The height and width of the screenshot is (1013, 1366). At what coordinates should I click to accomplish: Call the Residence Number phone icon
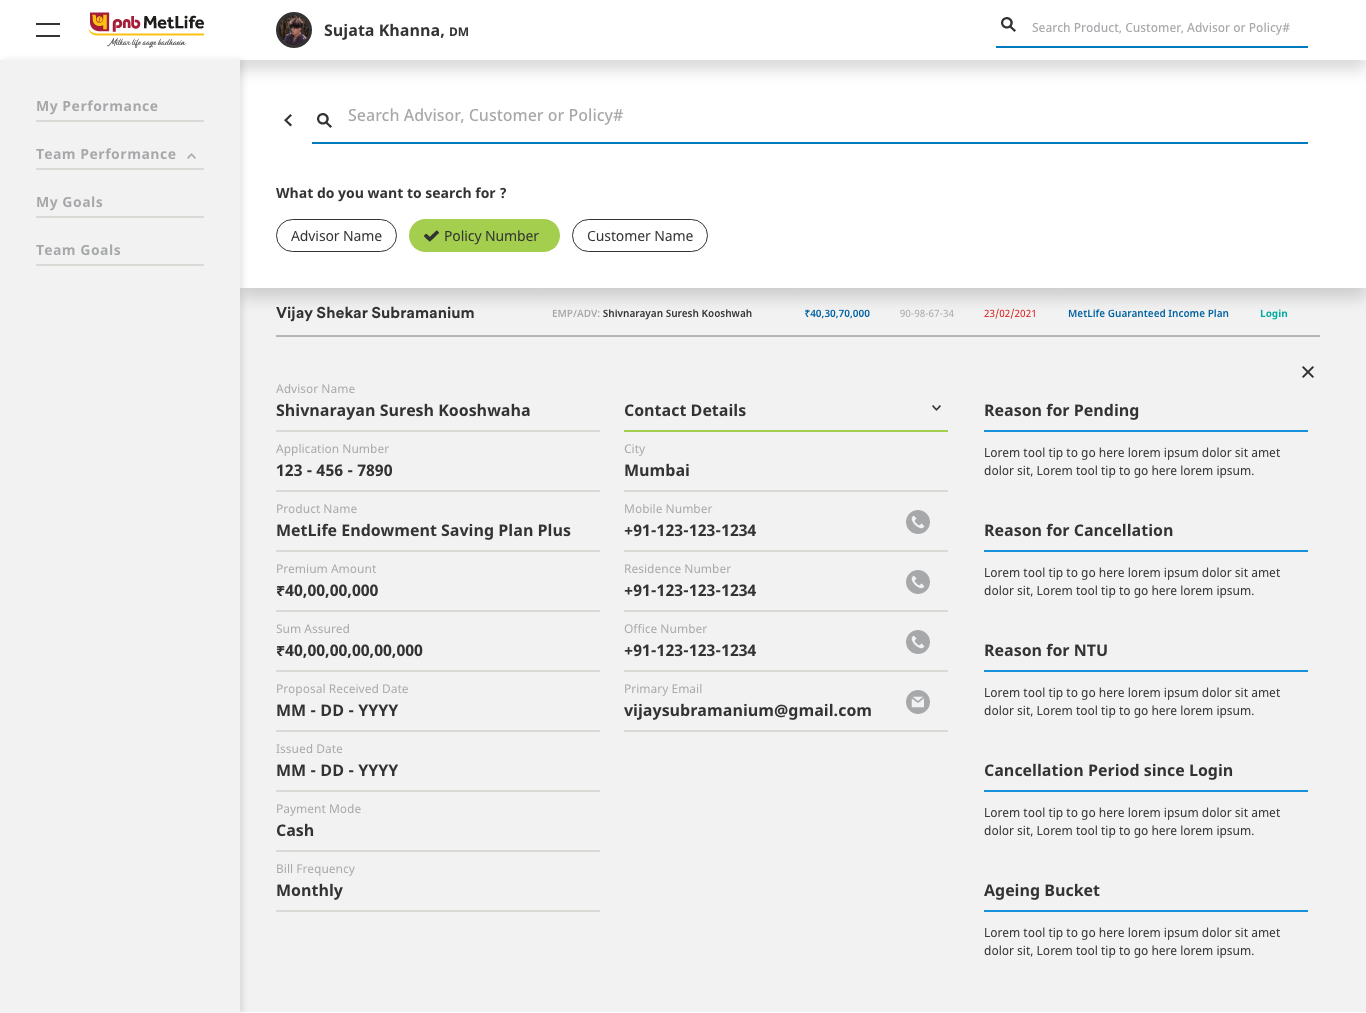[918, 582]
